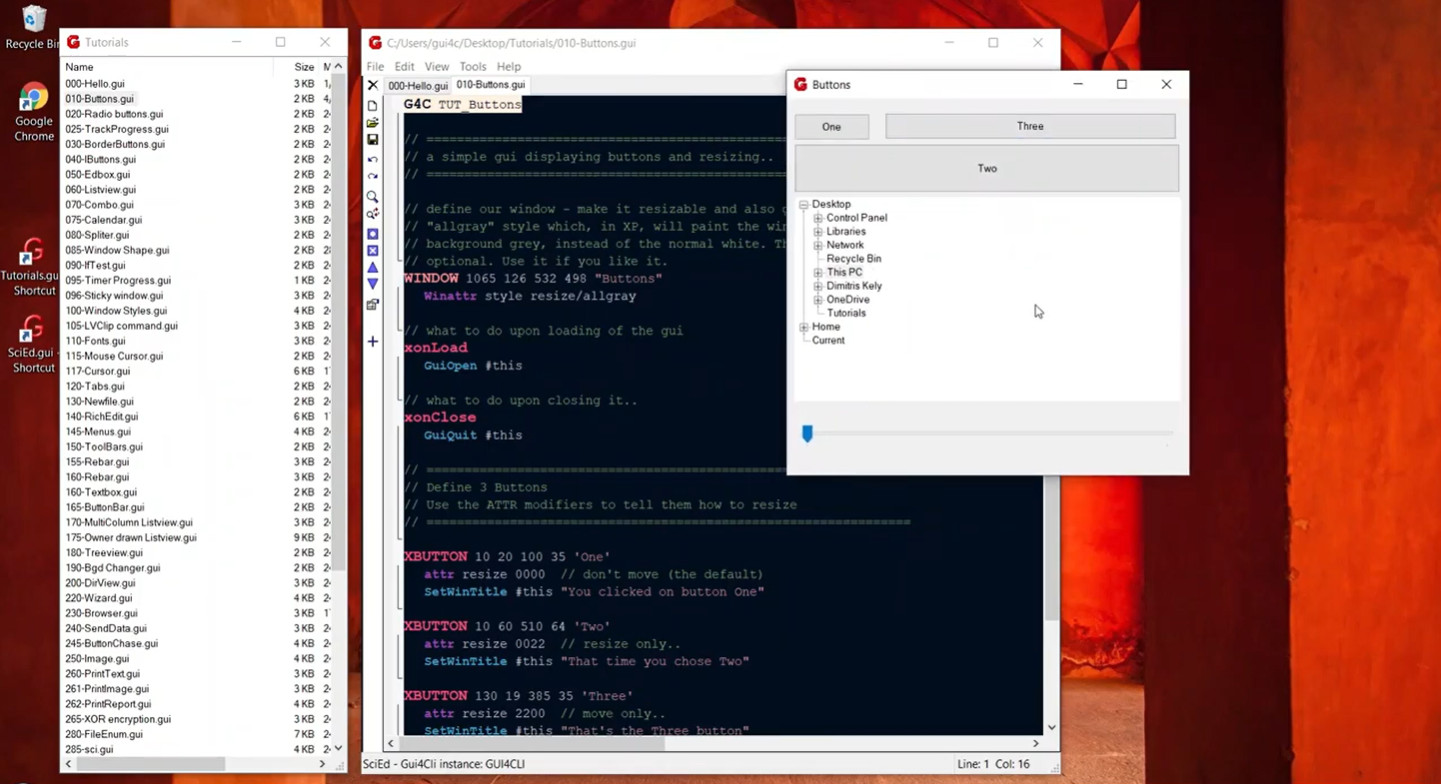Clear bookmarks with blue X square icon
This screenshot has height=784, width=1441.
click(372, 251)
